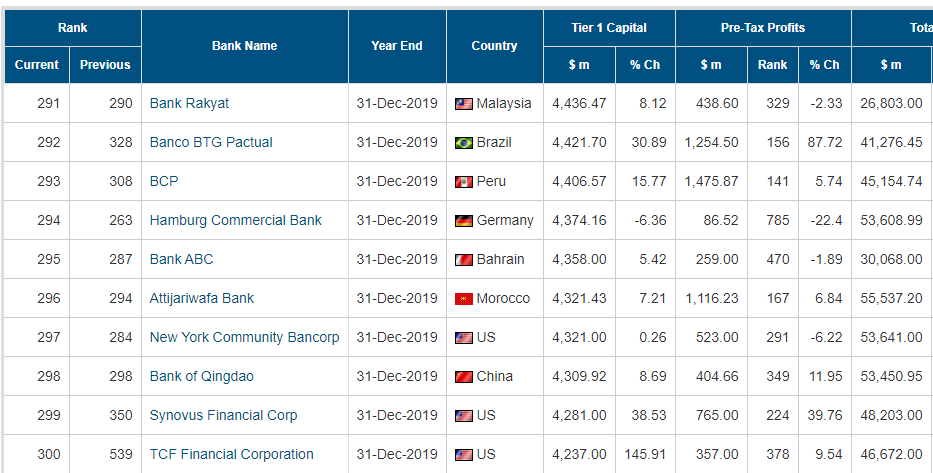This screenshot has width=933, height=473.
Task: Click Tier 1 value 4,374.16
Action: pyautogui.click(x=579, y=220)
